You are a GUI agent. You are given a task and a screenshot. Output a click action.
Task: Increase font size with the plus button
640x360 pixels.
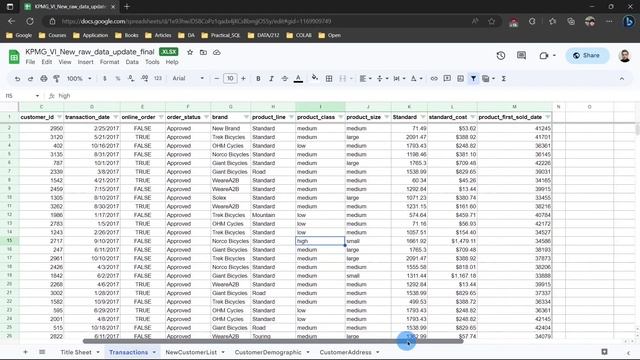[243, 78]
